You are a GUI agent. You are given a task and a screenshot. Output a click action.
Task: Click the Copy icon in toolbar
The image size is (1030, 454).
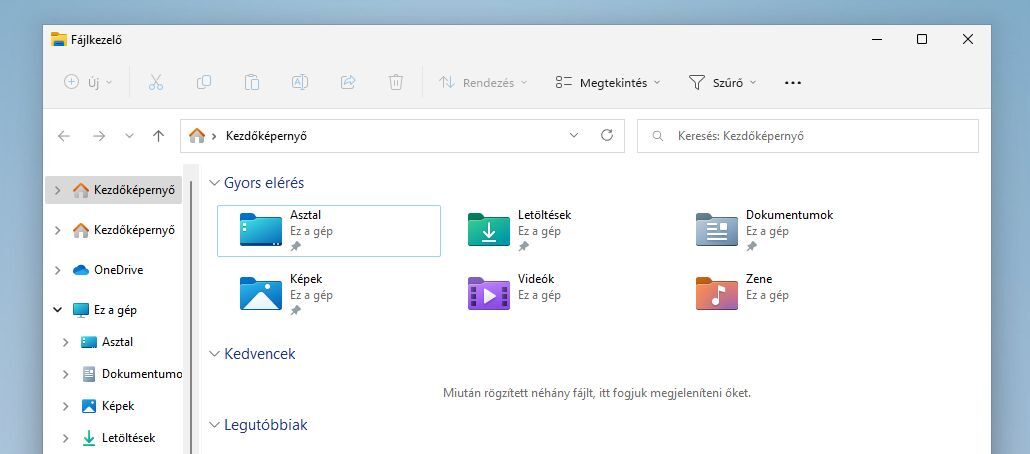[204, 82]
